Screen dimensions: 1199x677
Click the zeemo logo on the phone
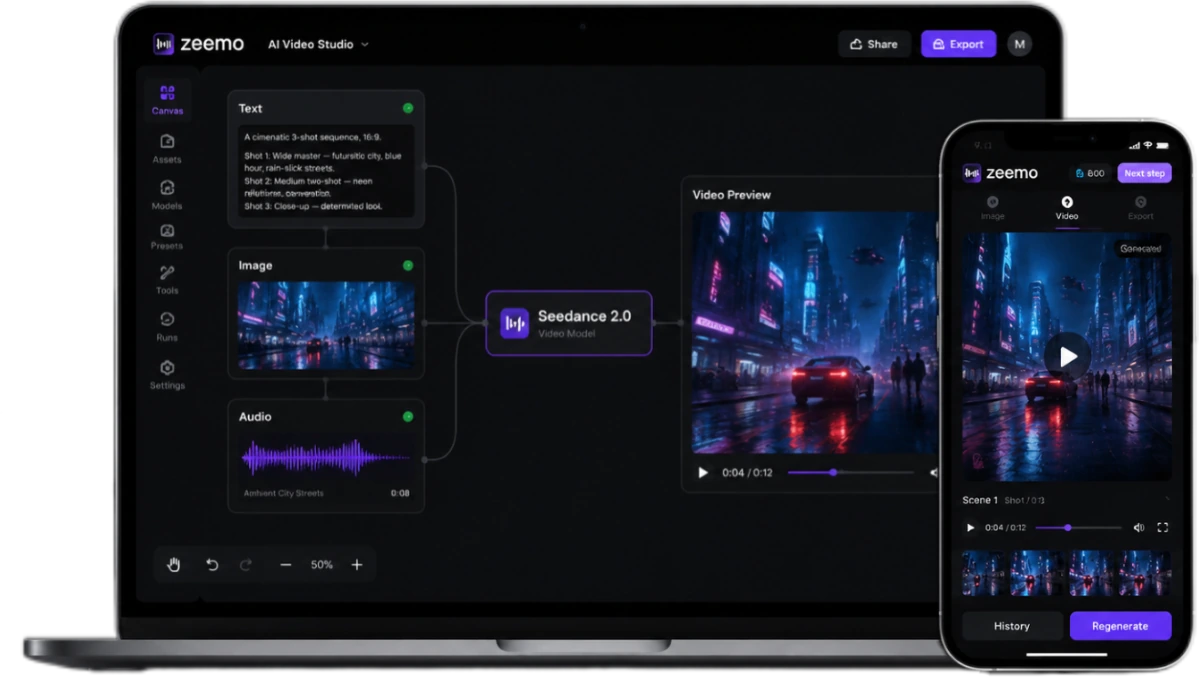click(x=1000, y=173)
